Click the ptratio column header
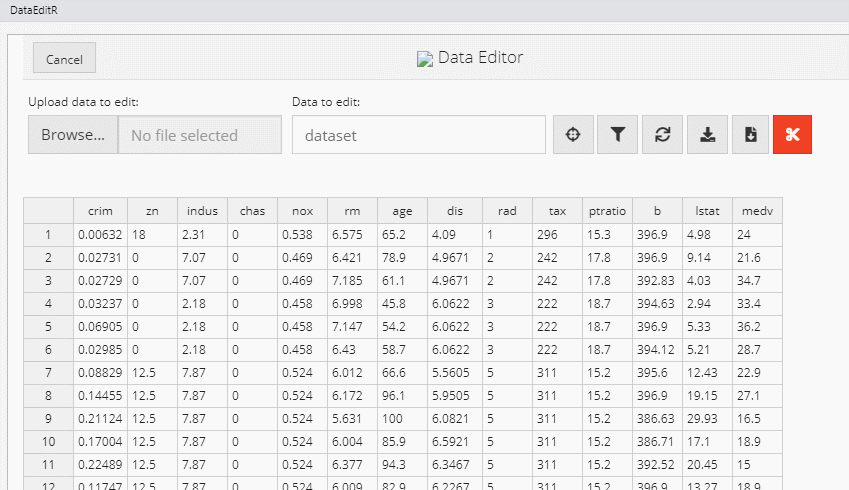 tap(606, 211)
